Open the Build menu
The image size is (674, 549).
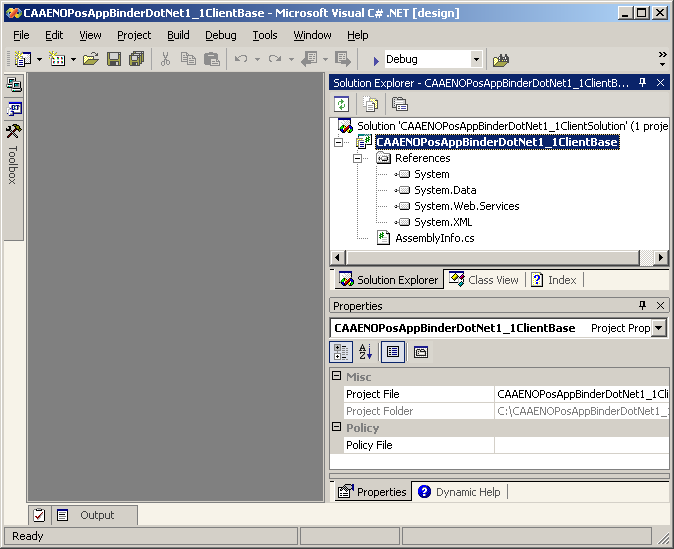[x=178, y=35]
